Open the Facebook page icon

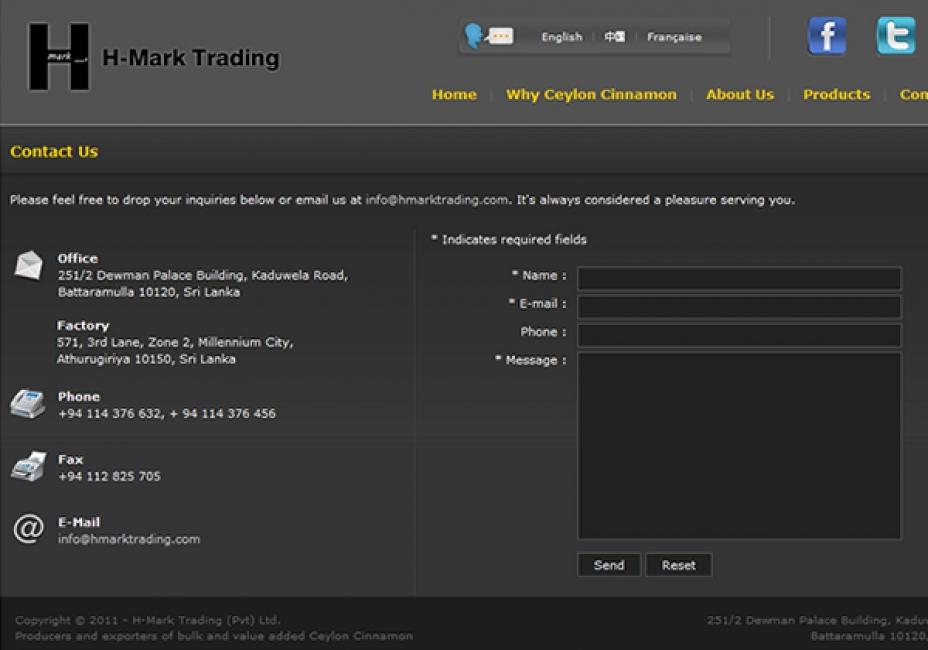pos(827,36)
